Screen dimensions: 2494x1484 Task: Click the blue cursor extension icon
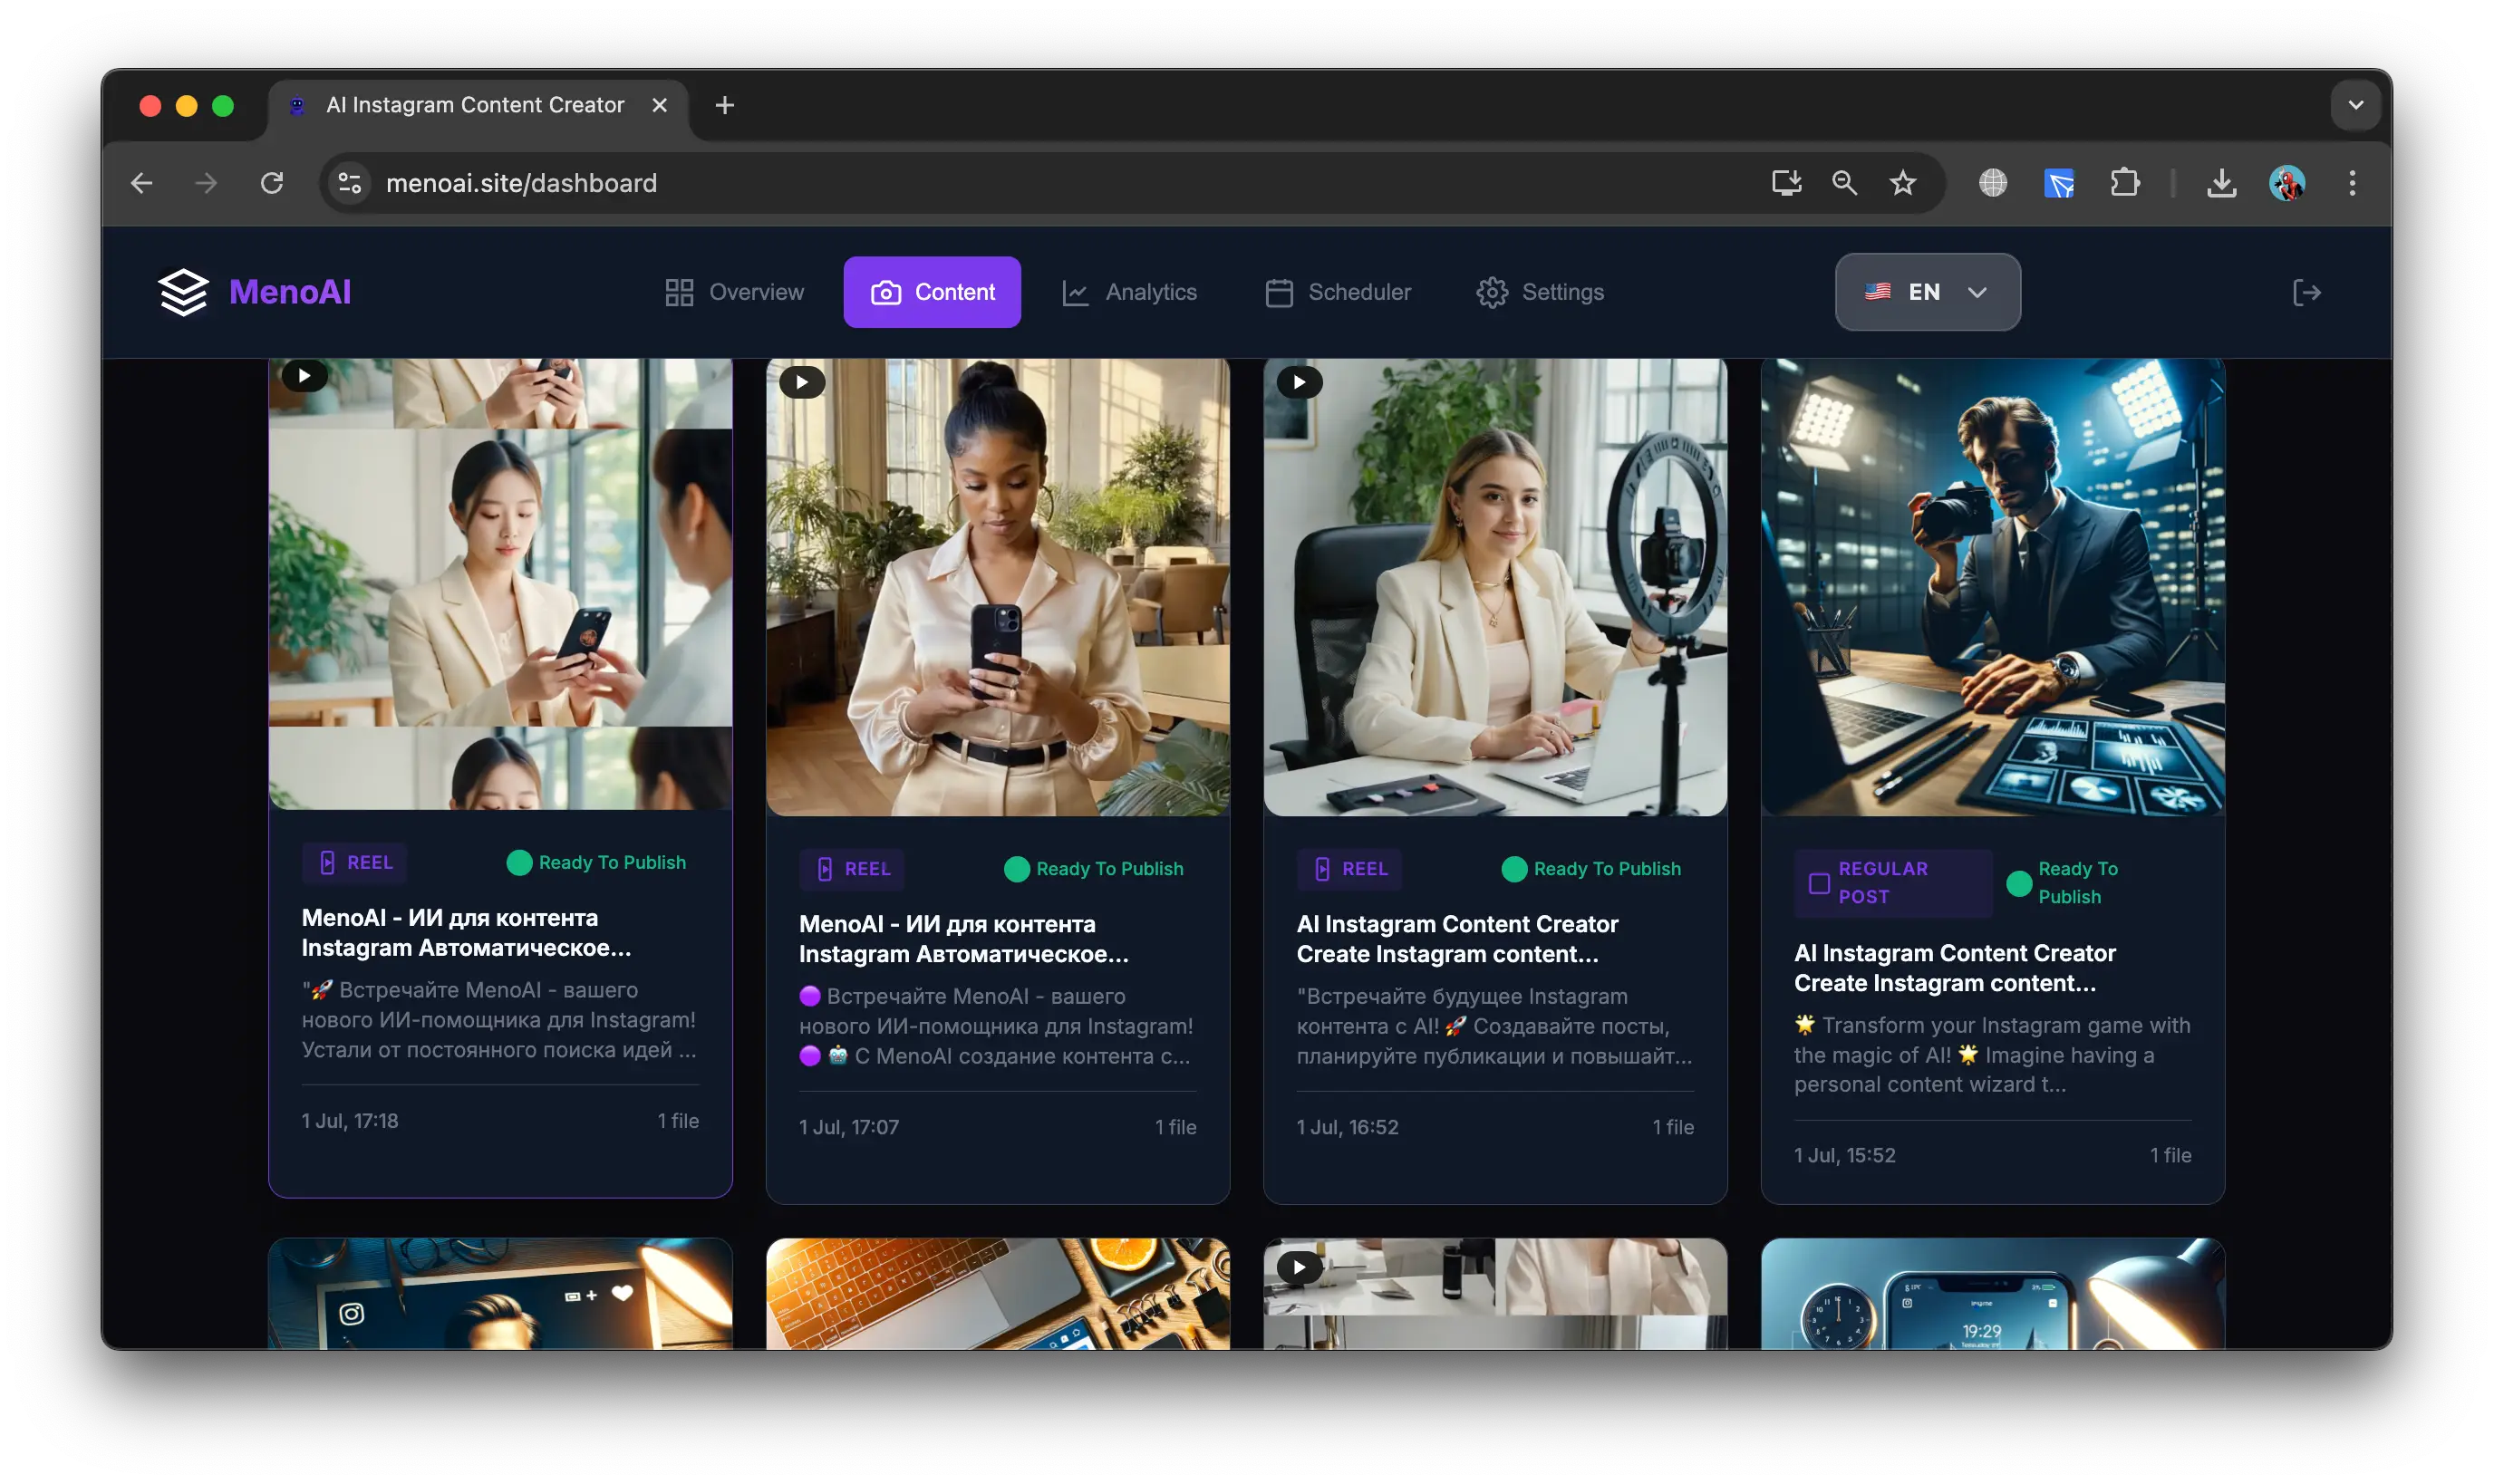coord(2058,183)
